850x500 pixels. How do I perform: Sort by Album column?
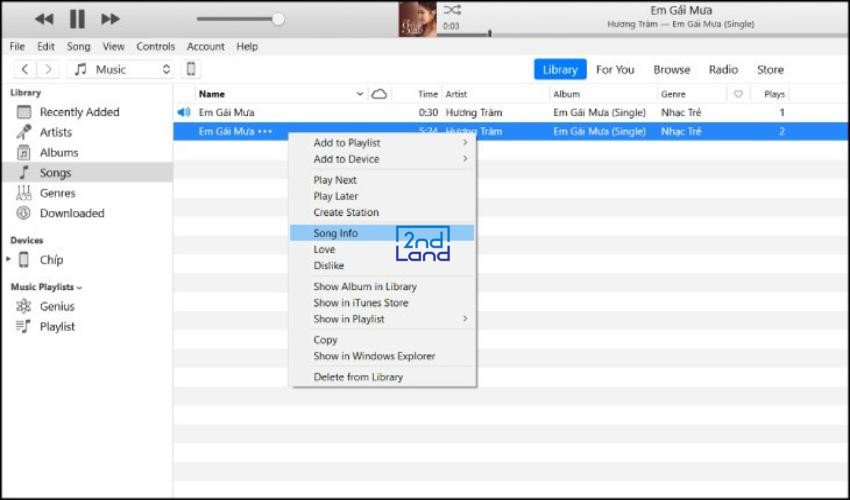(566, 94)
